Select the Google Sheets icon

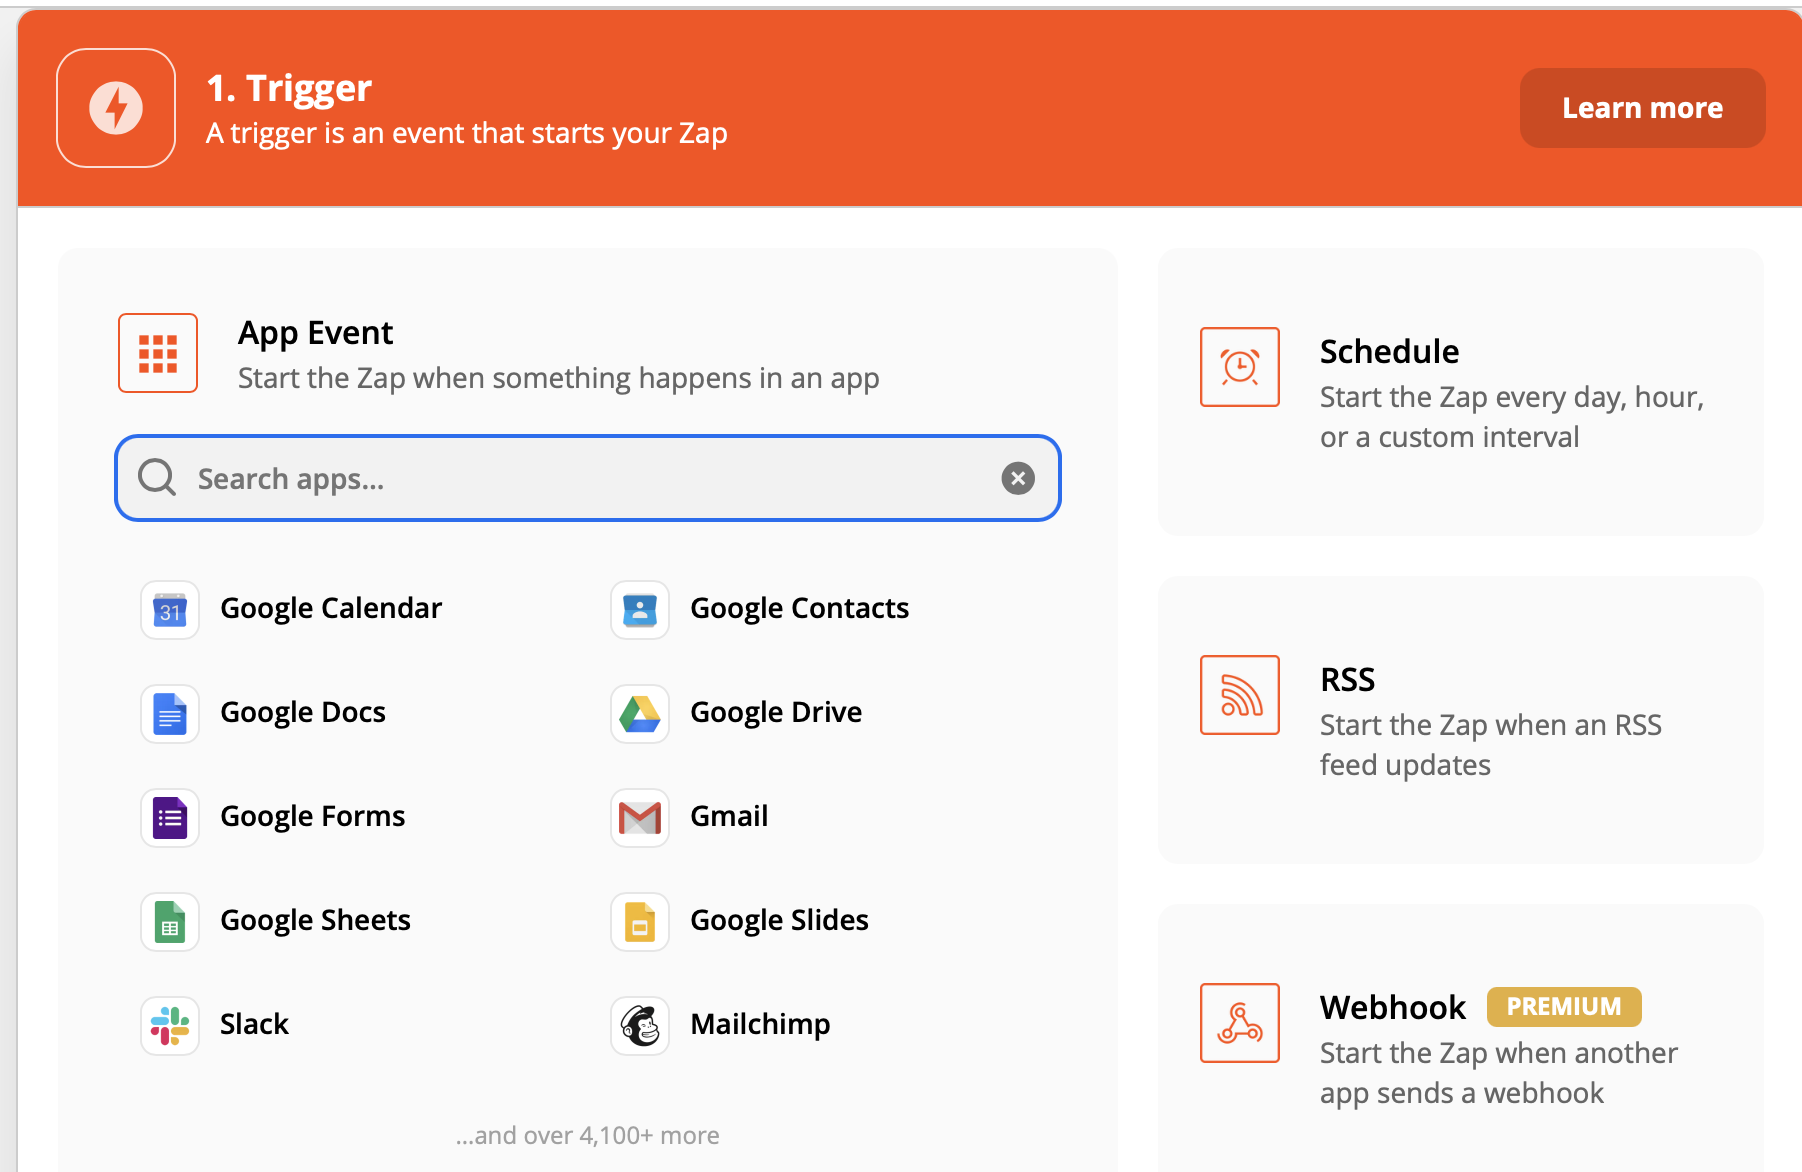coord(170,922)
